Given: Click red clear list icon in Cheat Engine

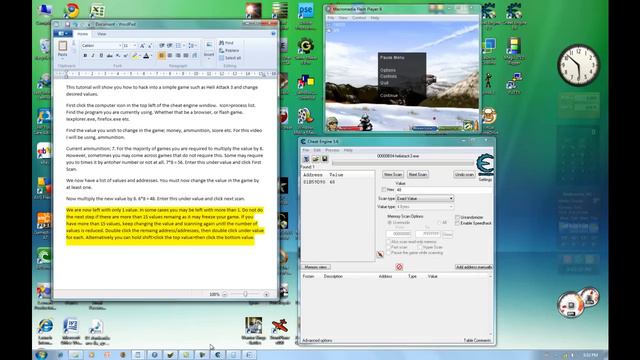Looking at the screenshot, I should point(399,267).
